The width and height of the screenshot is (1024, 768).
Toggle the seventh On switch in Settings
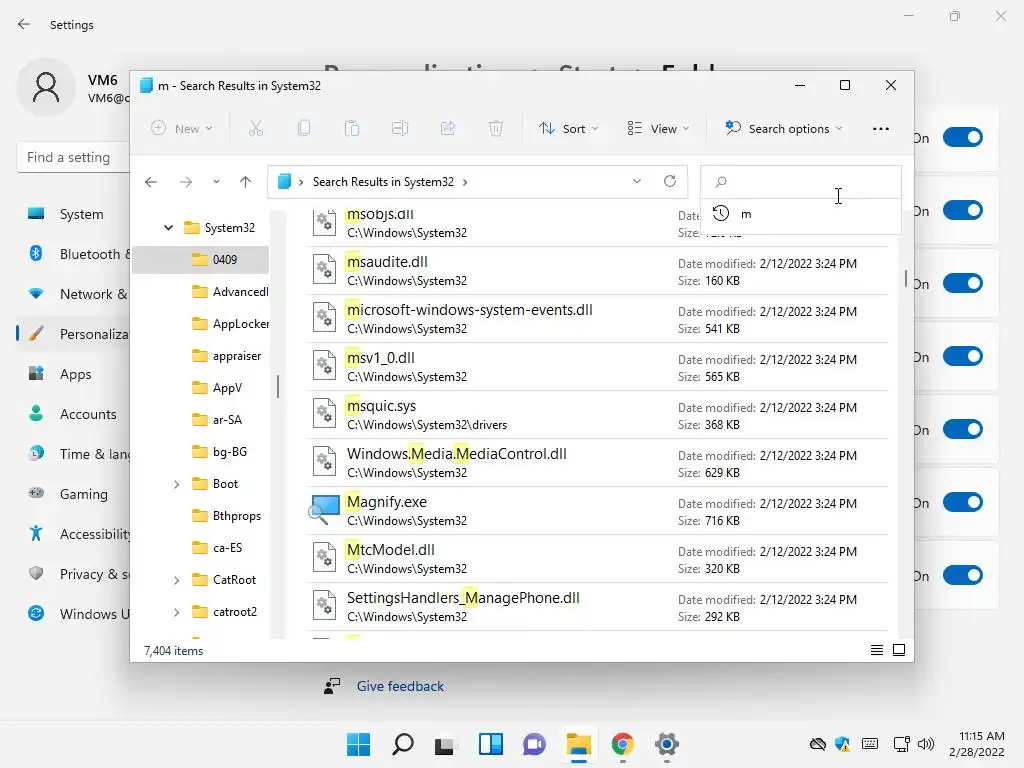[x=963, y=575]
